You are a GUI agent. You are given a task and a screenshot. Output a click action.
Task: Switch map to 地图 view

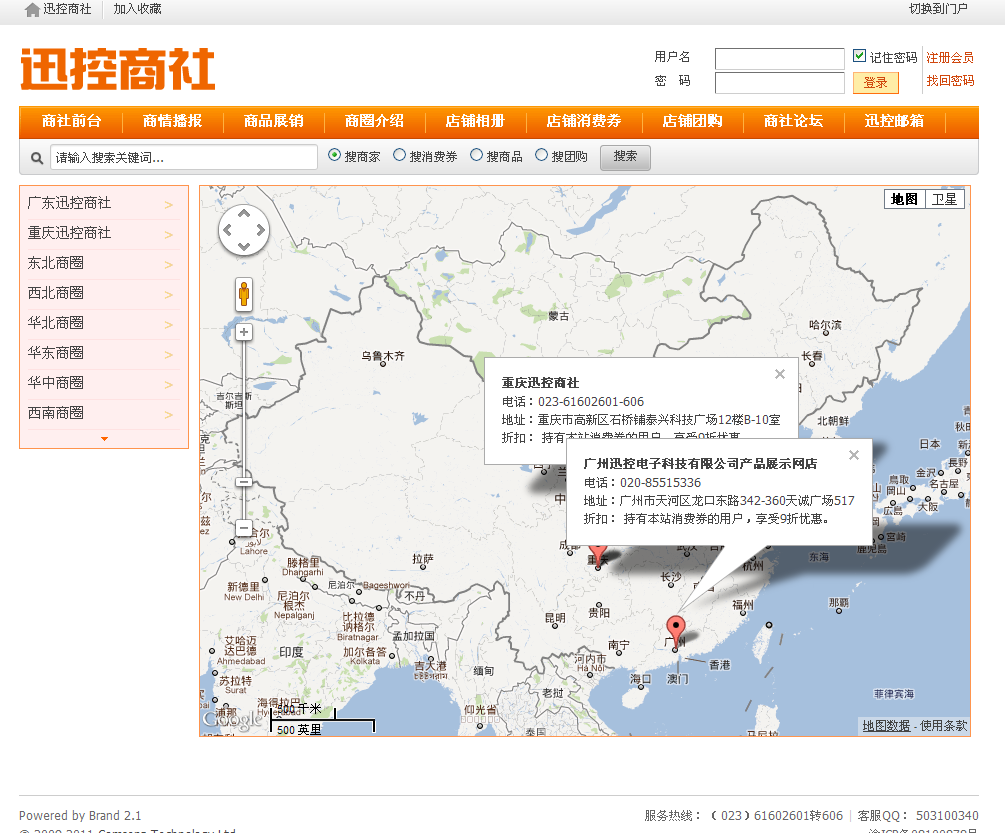904,199
